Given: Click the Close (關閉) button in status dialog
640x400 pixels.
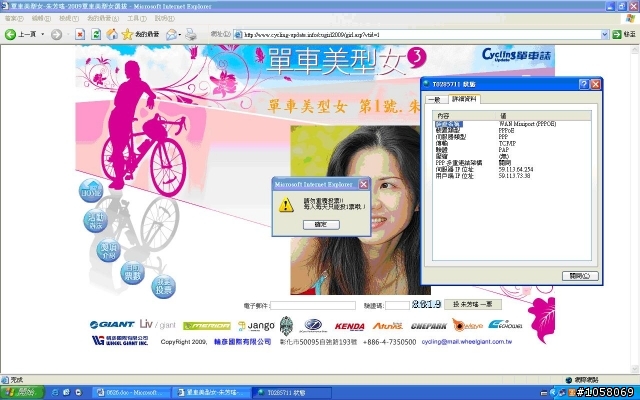Looking at the screenshot, I should (580, 276).
